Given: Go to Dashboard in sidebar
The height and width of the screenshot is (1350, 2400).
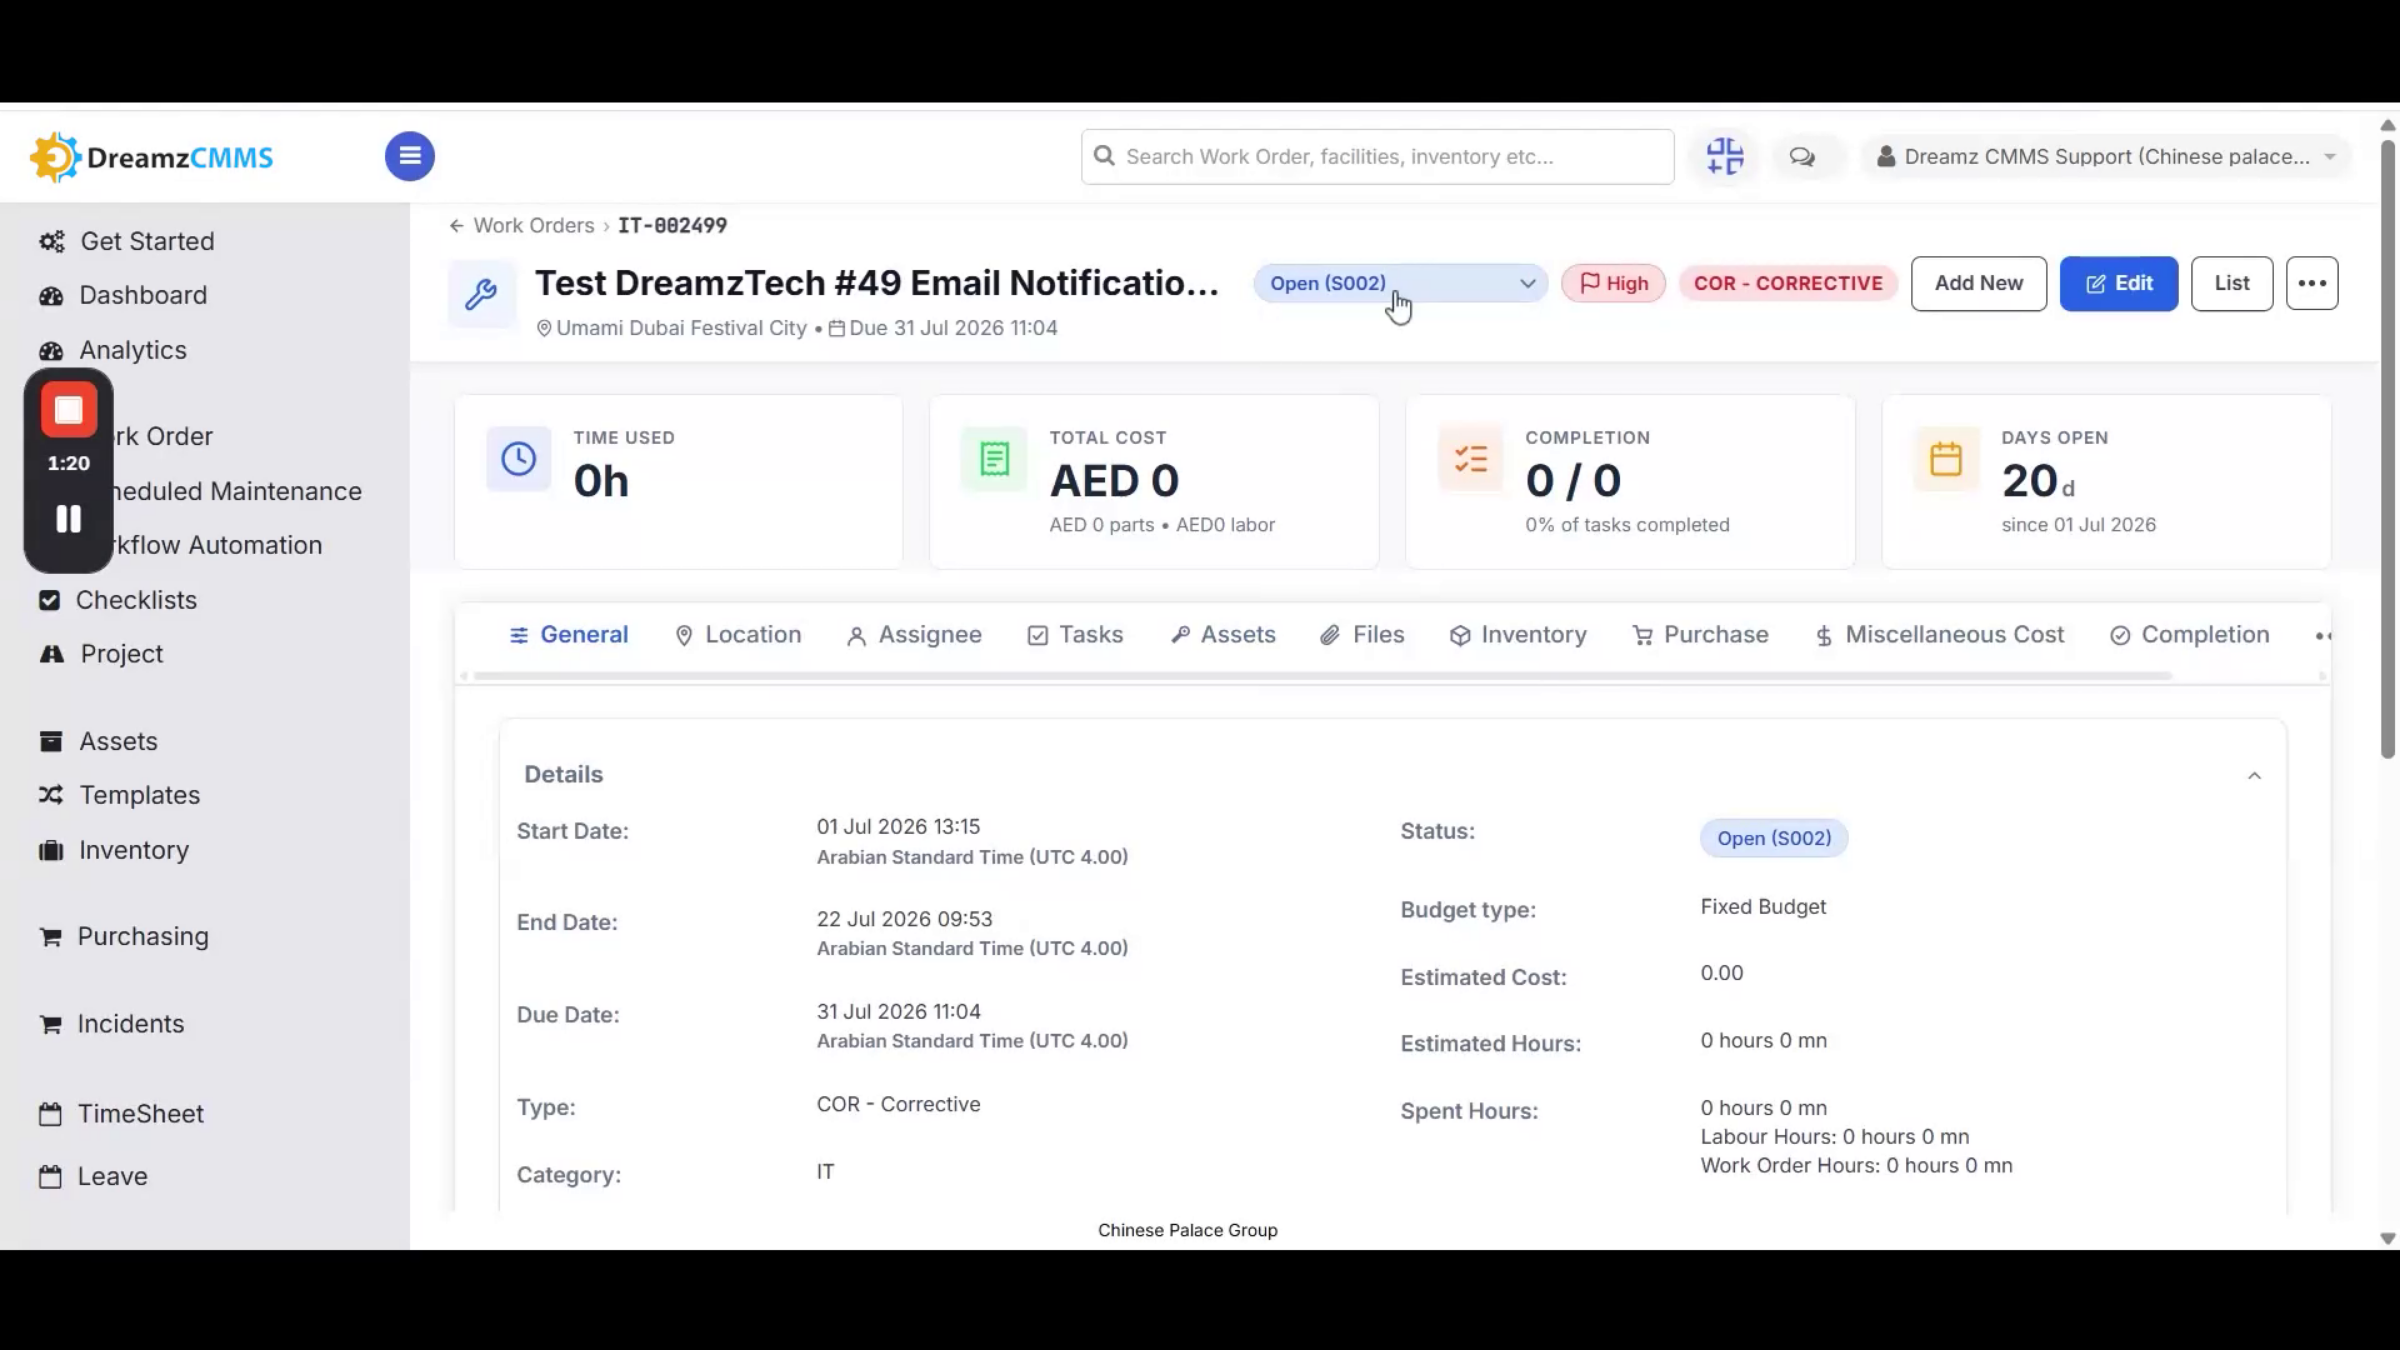Looking at the screenshot, I should point(123,296).
